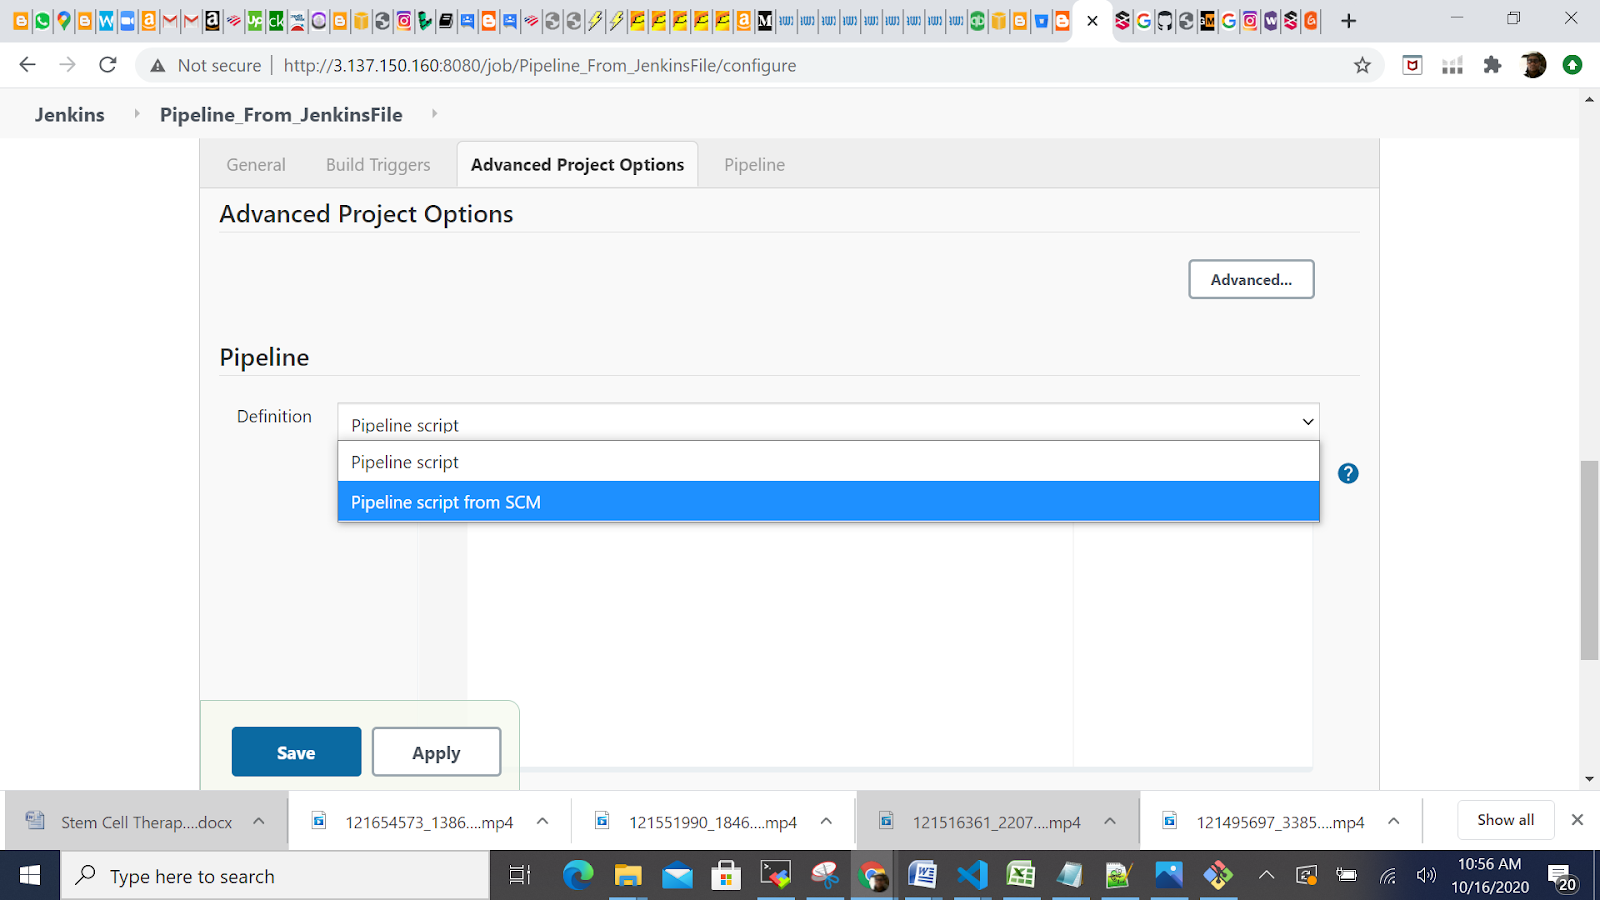
Task: Open options for 121654573_1386 mp4 download
Action: click(x=542, y=821)
